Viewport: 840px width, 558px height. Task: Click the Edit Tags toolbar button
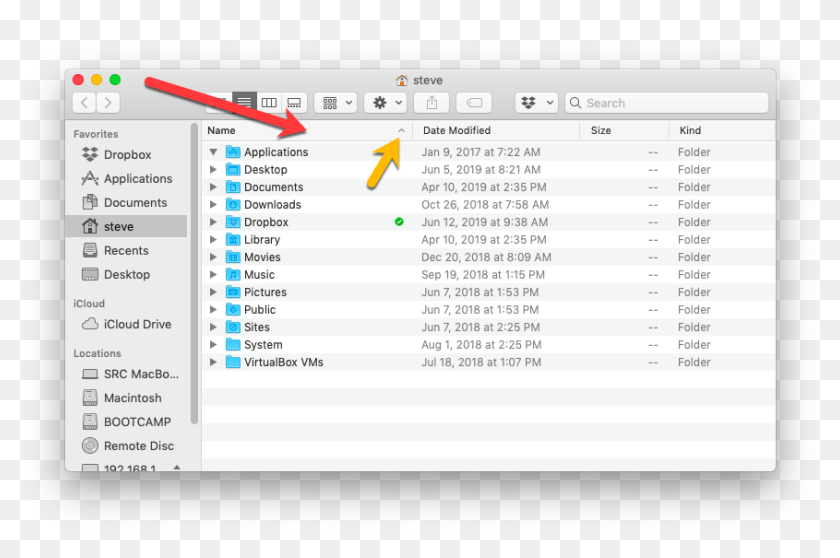coord(474,103)
